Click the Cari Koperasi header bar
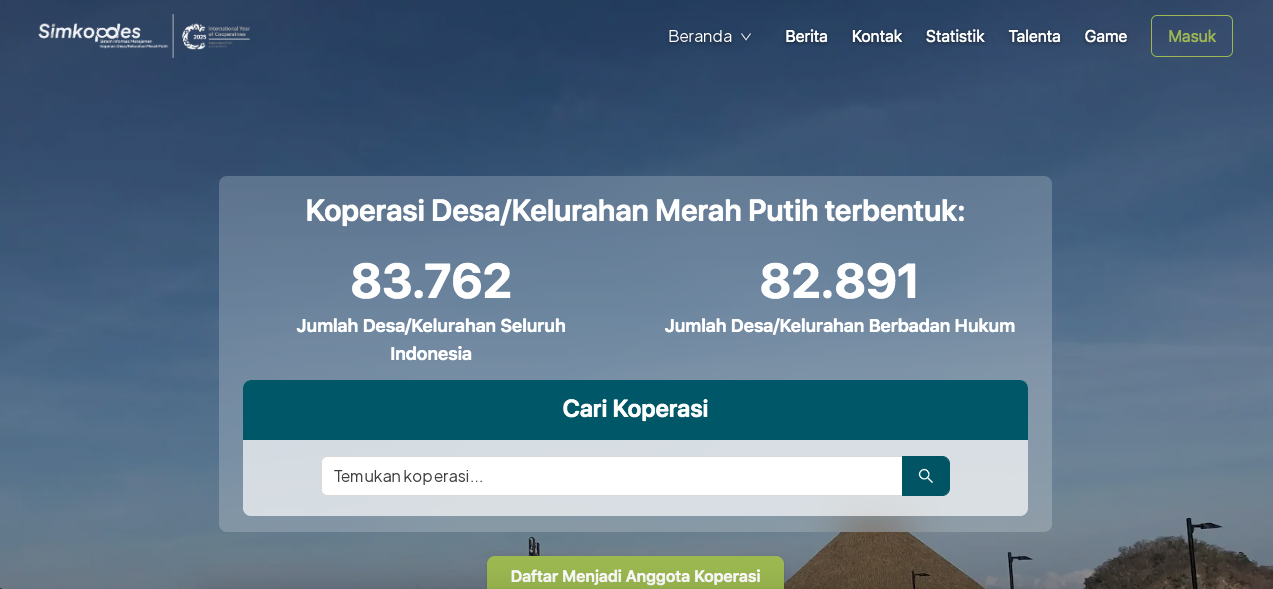The image size is (1273, 589). (635, 409)
